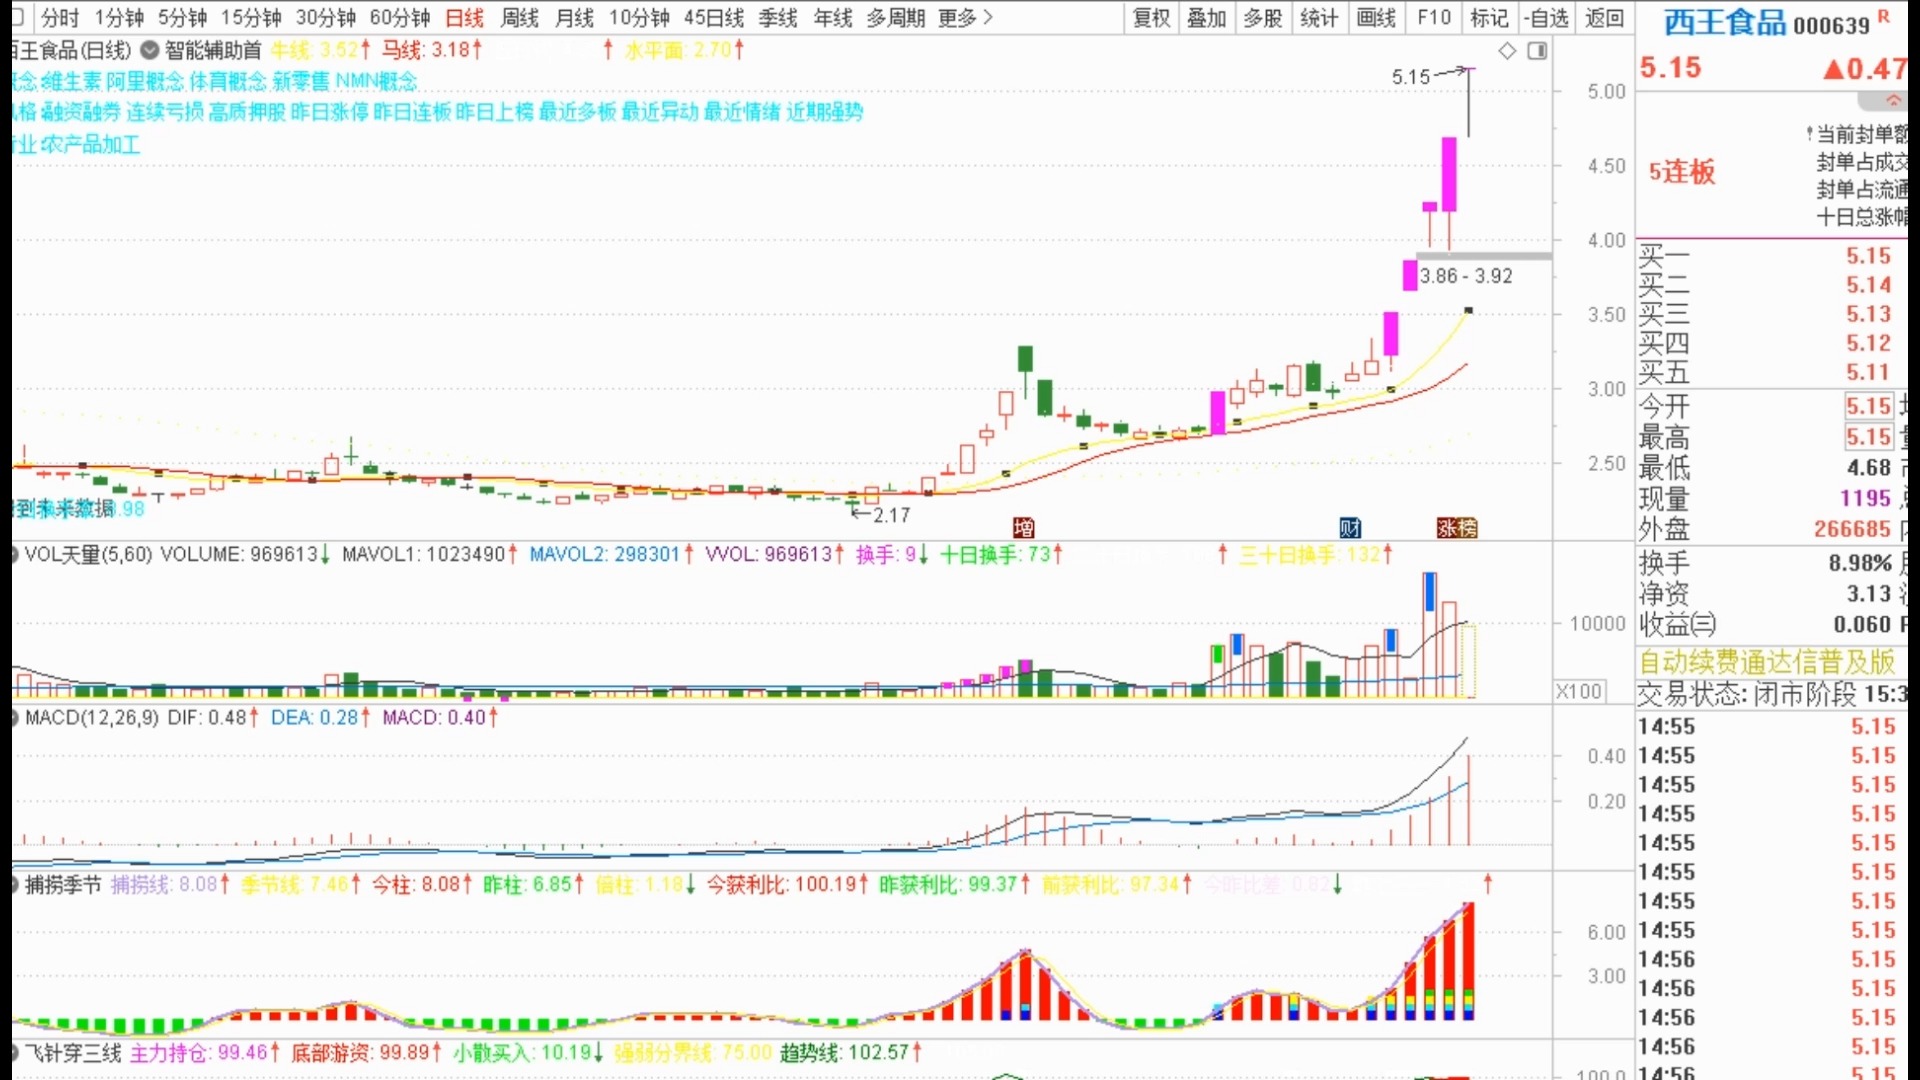This screenshot has height=1080, width=1920.
Task: Select the 日线 daily chart tab
Action: (x=464, y=18)
